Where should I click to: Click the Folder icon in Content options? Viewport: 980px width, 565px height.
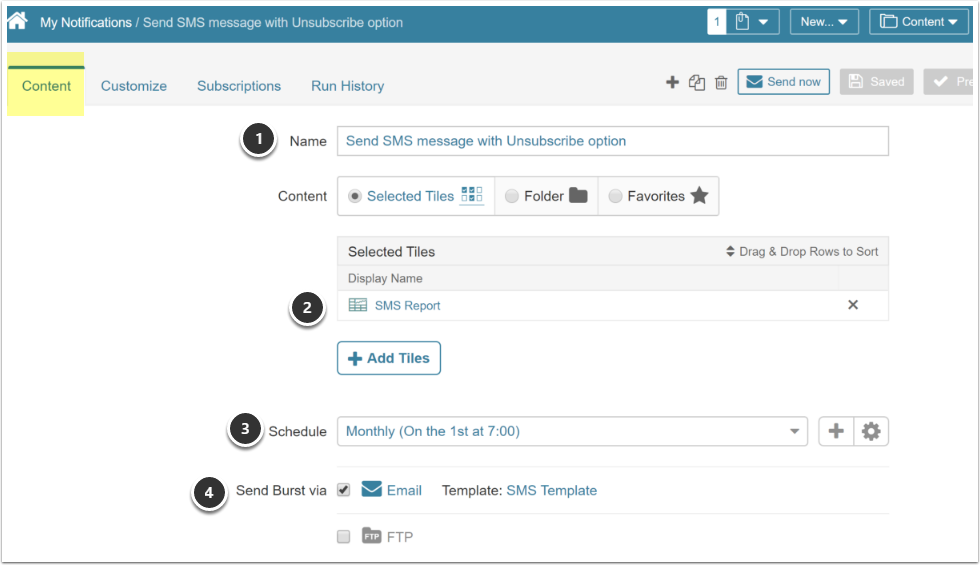coord(578,196)
